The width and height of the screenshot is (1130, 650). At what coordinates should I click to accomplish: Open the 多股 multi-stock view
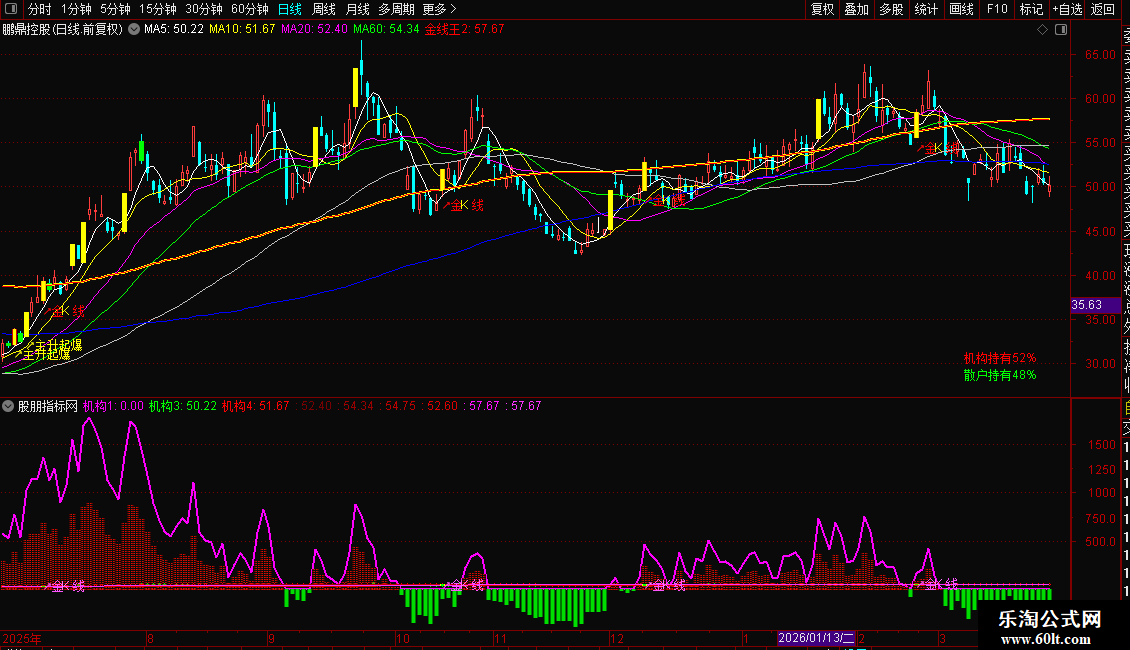tap(891, 9)
